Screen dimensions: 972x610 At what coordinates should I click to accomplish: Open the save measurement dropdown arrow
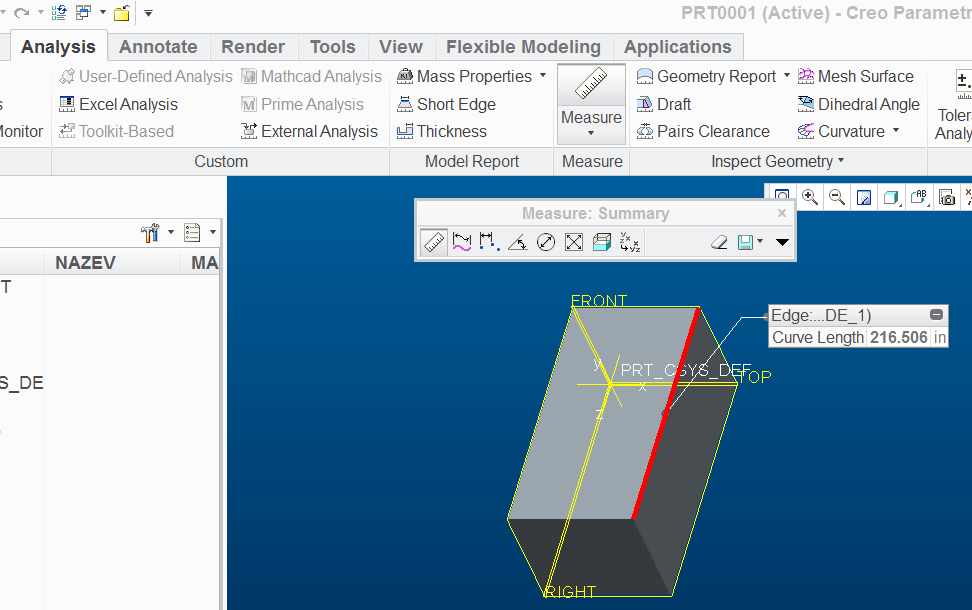pos(760,241)
